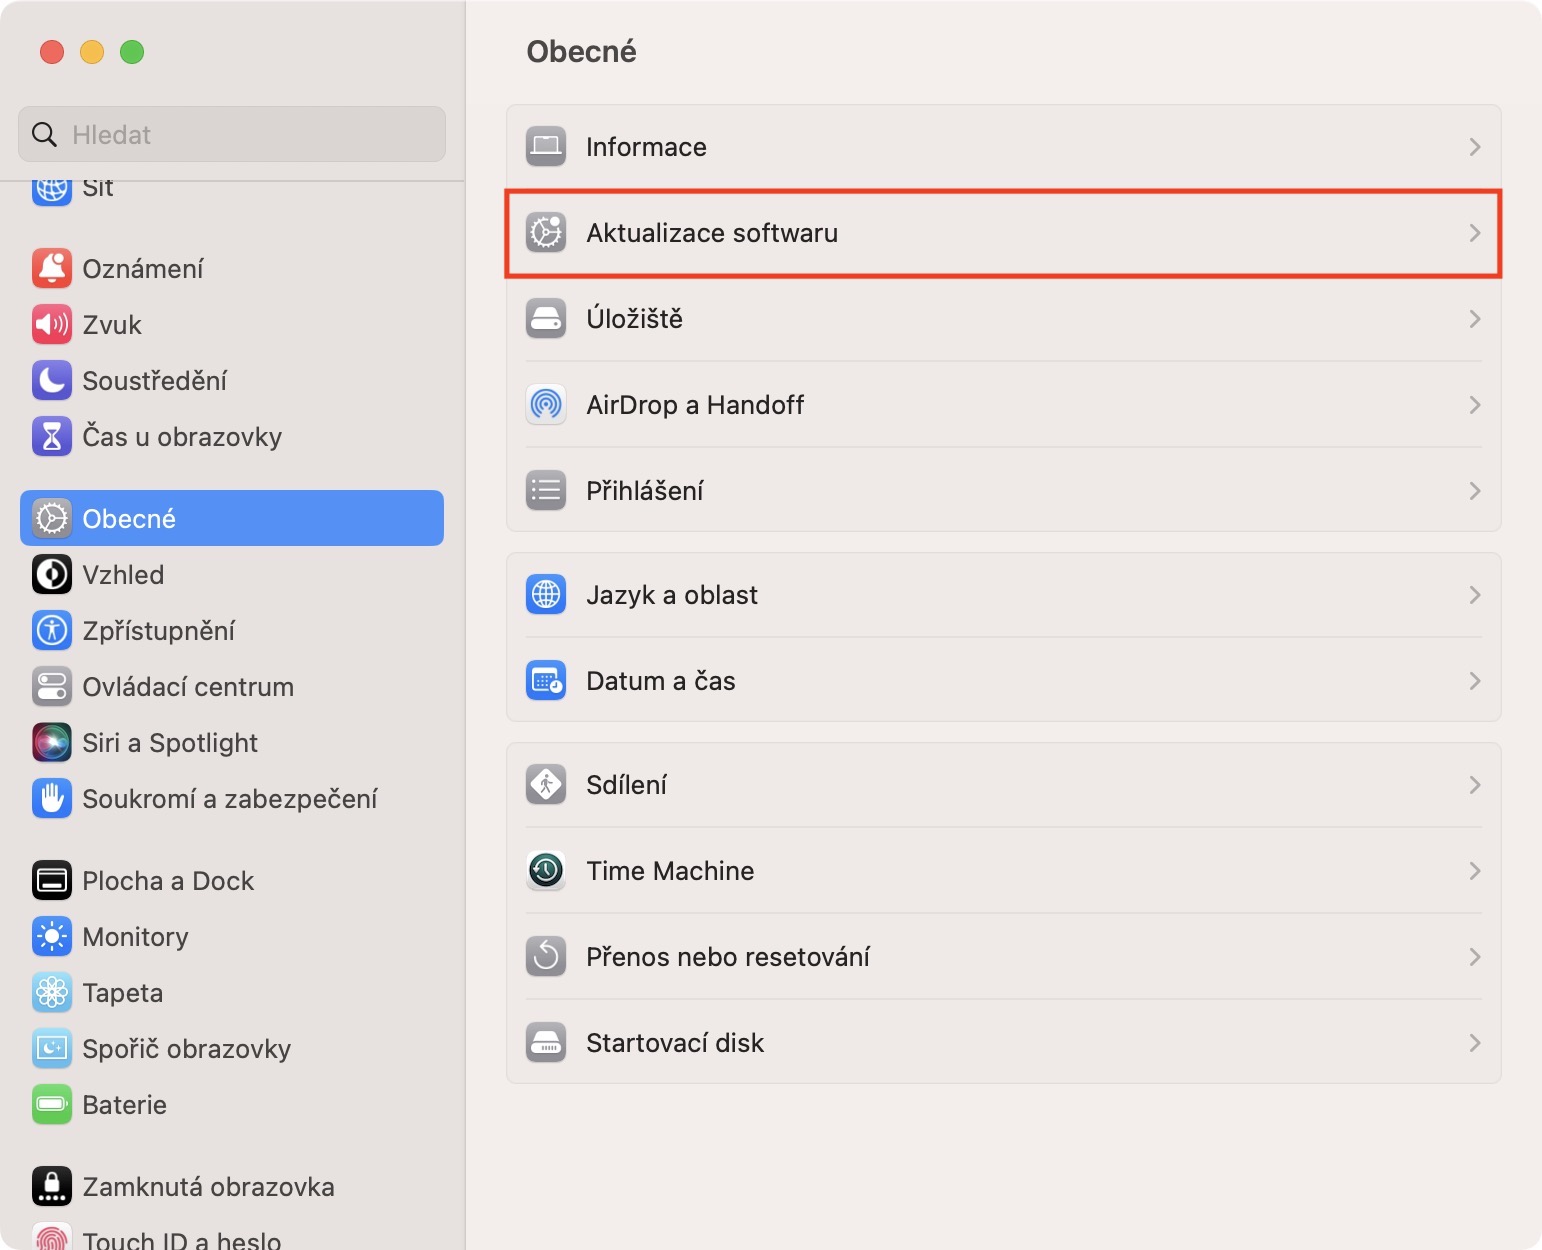Viewport: 1542px width, 1250px height.
Task: Switch to Plocha a Dock section
Action: (x=168, y=881)
